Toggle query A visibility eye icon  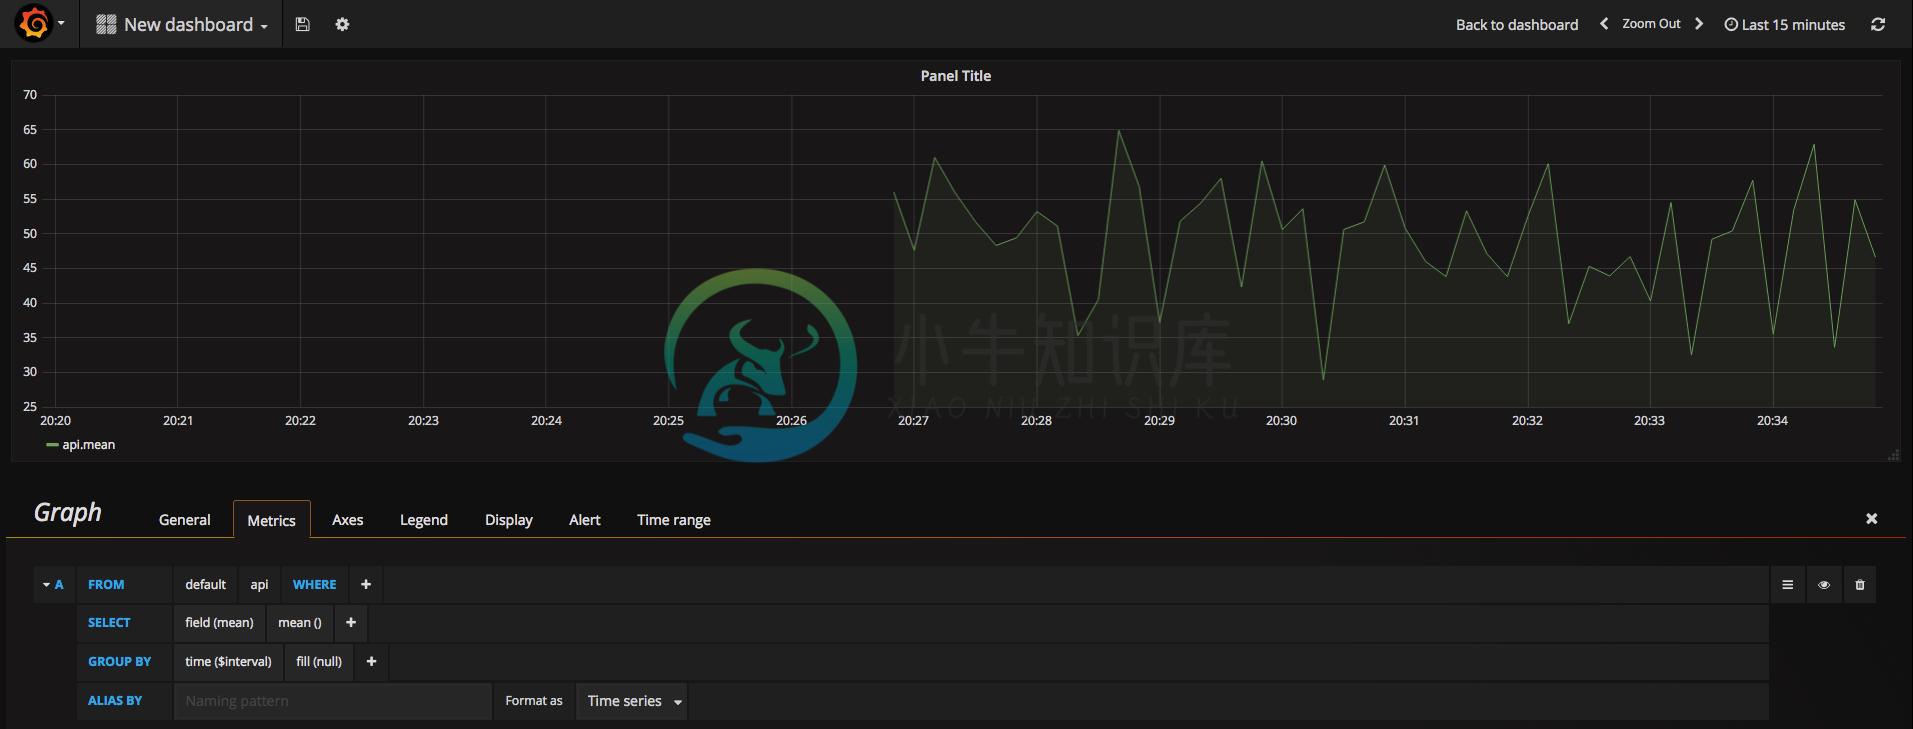[x=1823, y=585]
